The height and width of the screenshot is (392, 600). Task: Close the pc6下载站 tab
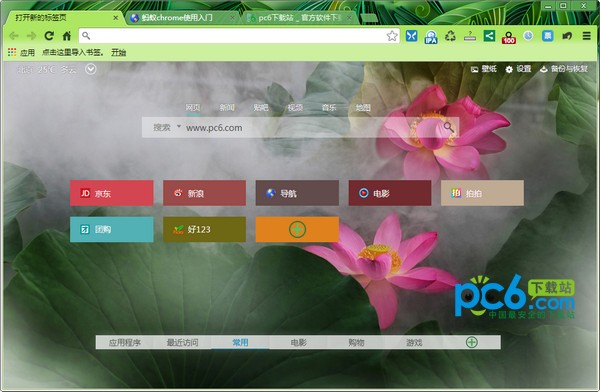tap(349, 18)
